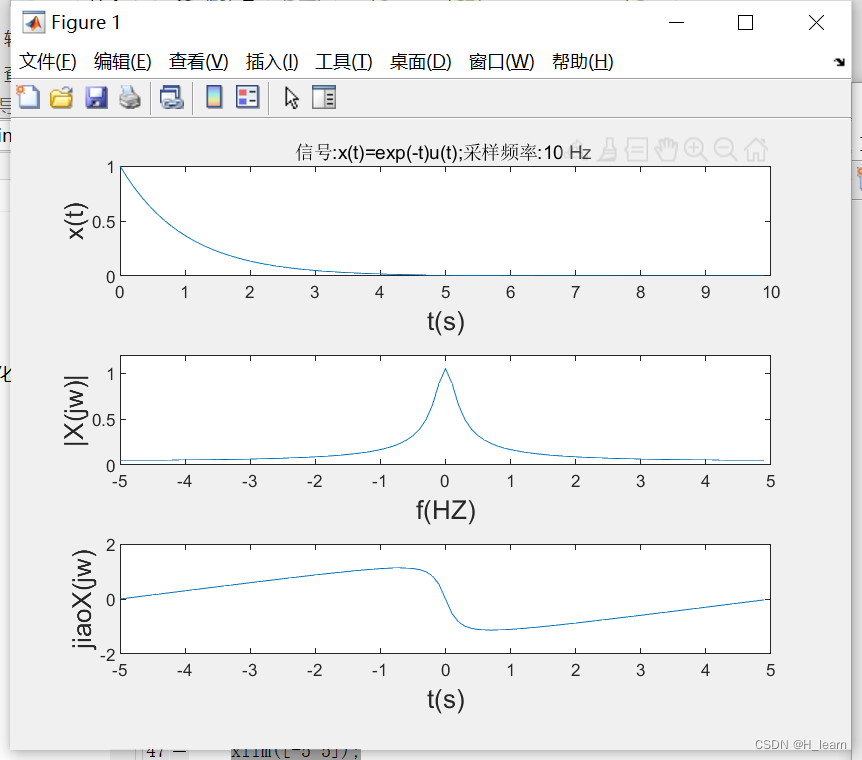Click the x(t) y-axis label
Image resolution: width=862 pixels, height=760 pixels.
pos(76,221)
